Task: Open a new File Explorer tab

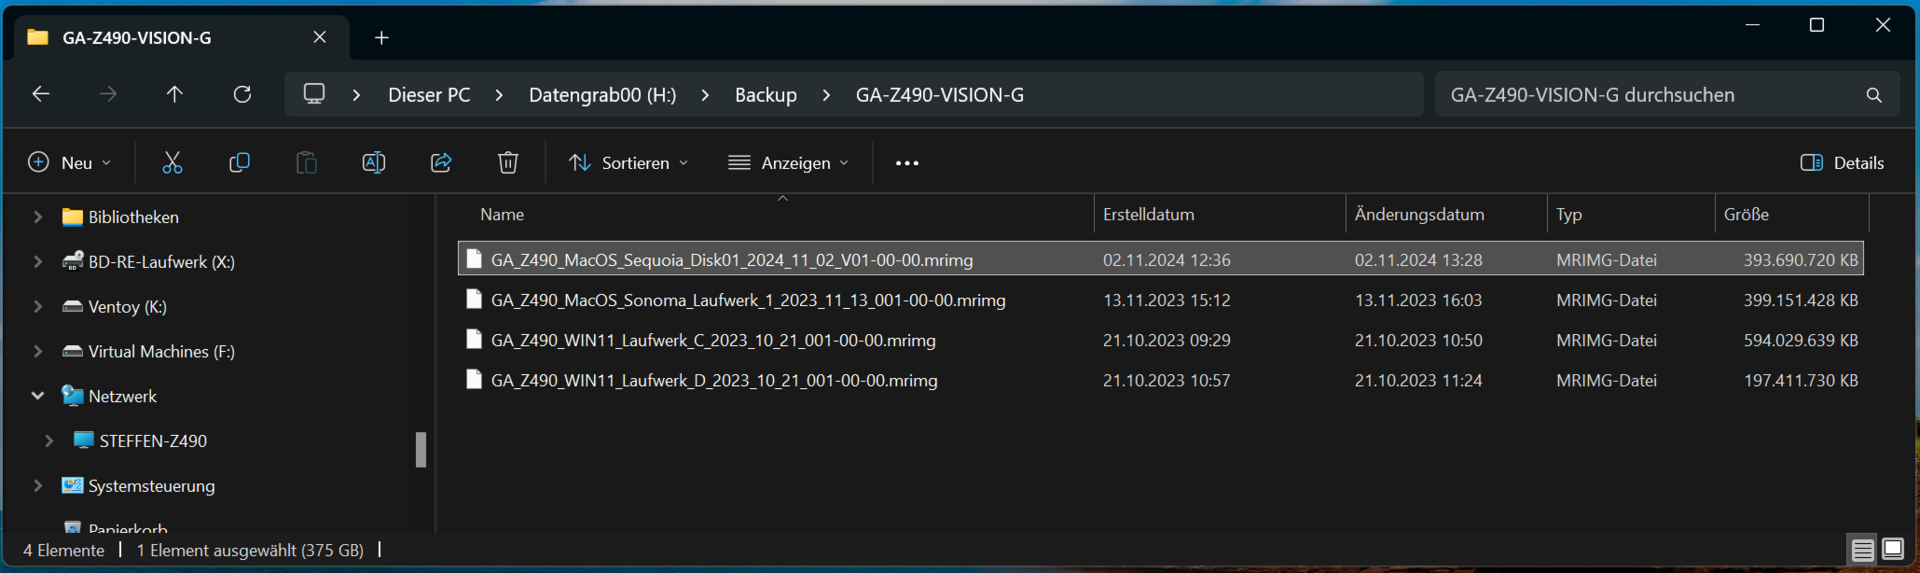Action: tap(381, 38)
